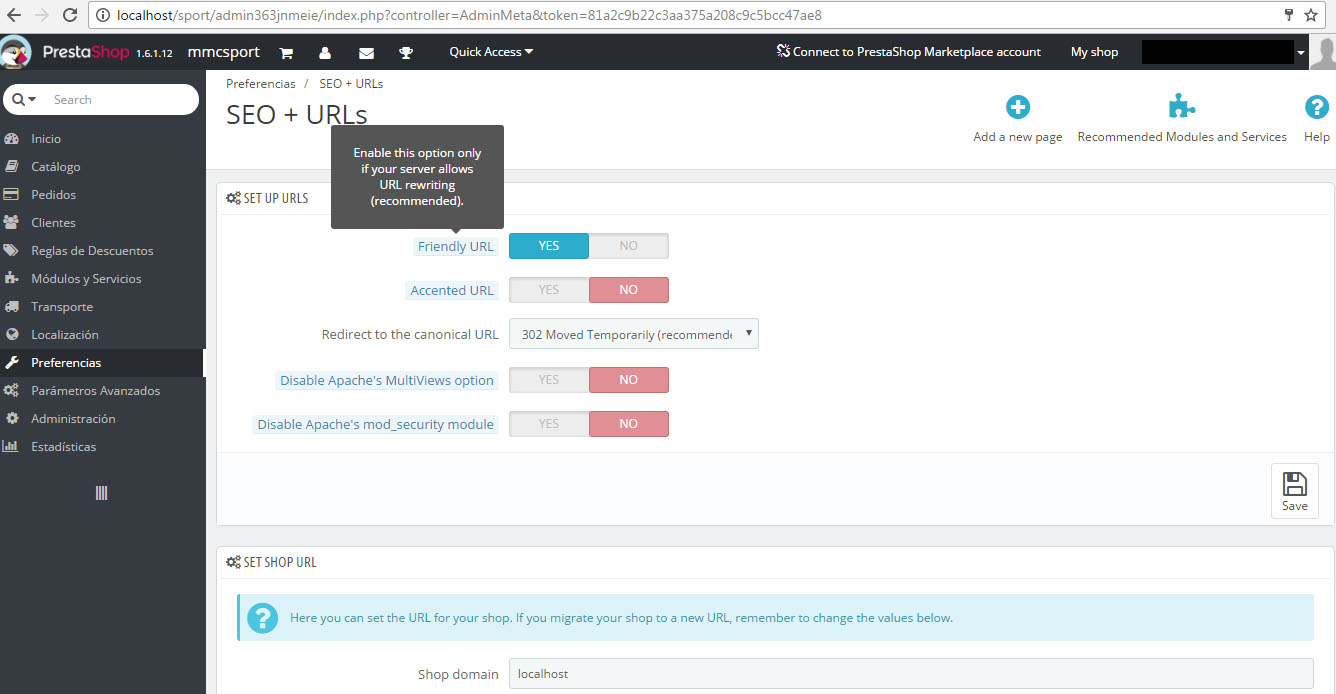This screenshot has width=1336, height=694.
Task: Open Recommended Modules puzzle piece icon
Action: [1182, 107]
